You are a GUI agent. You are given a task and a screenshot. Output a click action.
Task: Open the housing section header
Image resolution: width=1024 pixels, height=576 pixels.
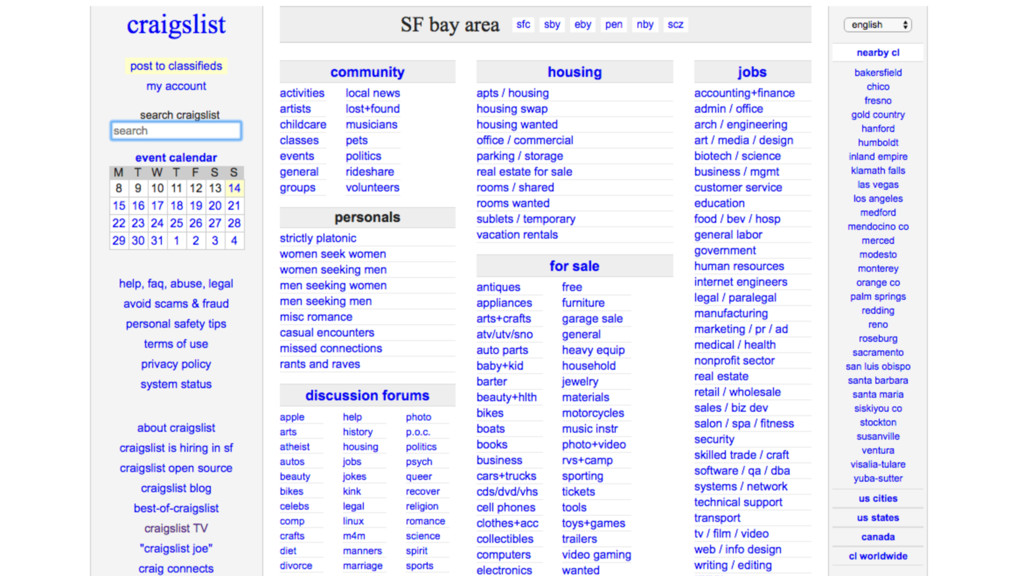pyautogui.click(x=575, y=72)
